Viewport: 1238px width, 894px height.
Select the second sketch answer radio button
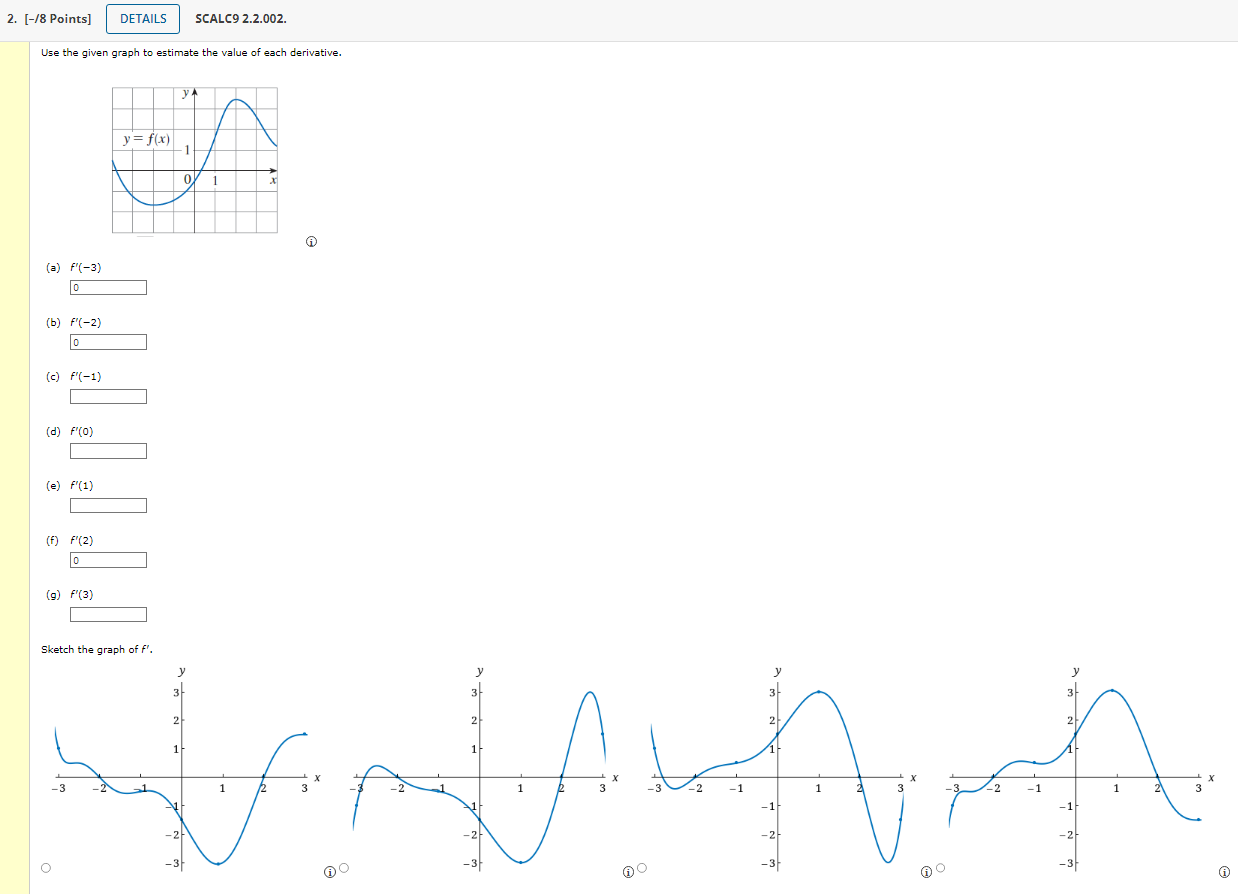click(x=343, y=868)
